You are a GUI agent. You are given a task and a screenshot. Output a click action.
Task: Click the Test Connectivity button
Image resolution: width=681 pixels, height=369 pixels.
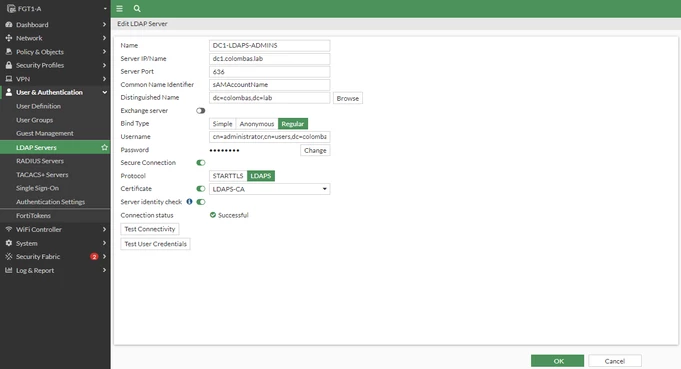point(150,229)
